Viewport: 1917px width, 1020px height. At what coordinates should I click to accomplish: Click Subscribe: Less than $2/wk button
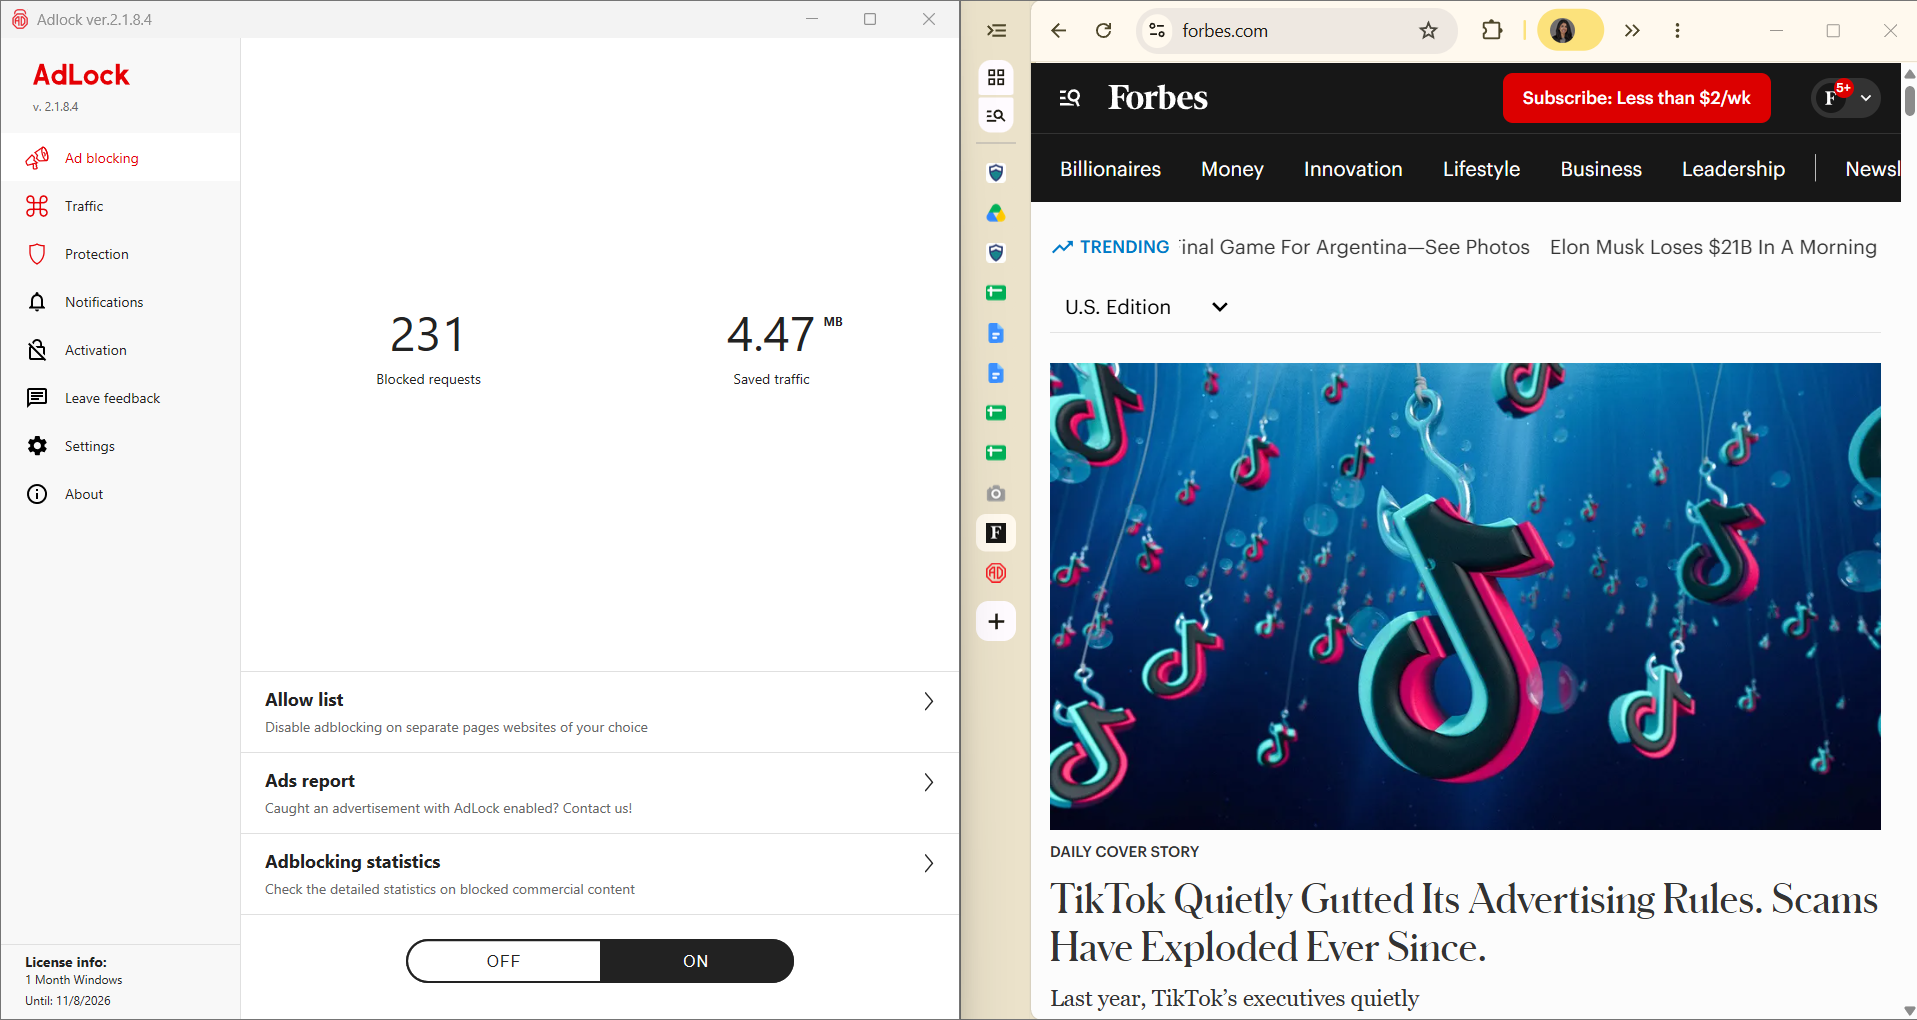coord(1636,98)
